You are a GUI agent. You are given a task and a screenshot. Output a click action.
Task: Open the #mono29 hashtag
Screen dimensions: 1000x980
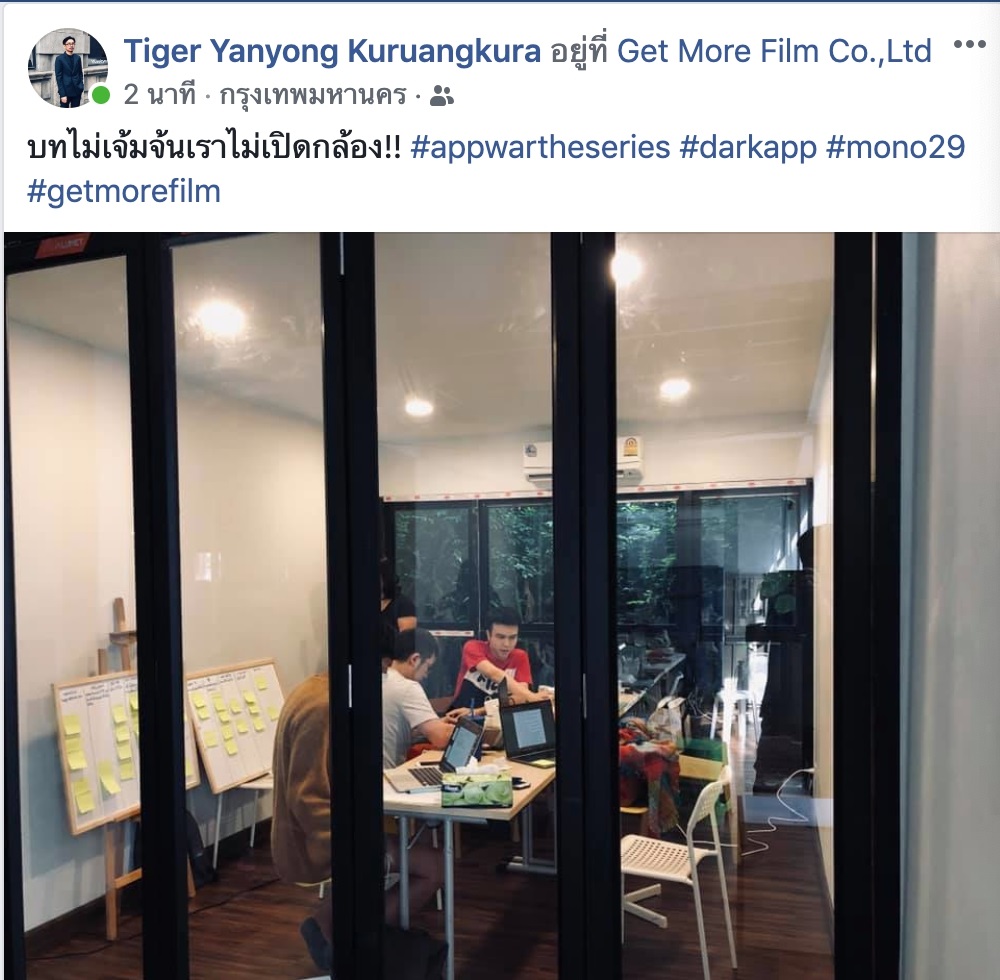pyautogui.click(x=895, y=147)
